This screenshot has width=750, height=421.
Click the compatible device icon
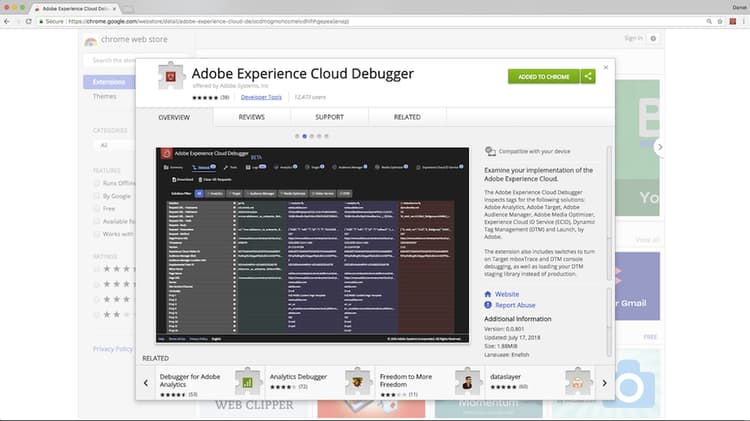[490, 151]
